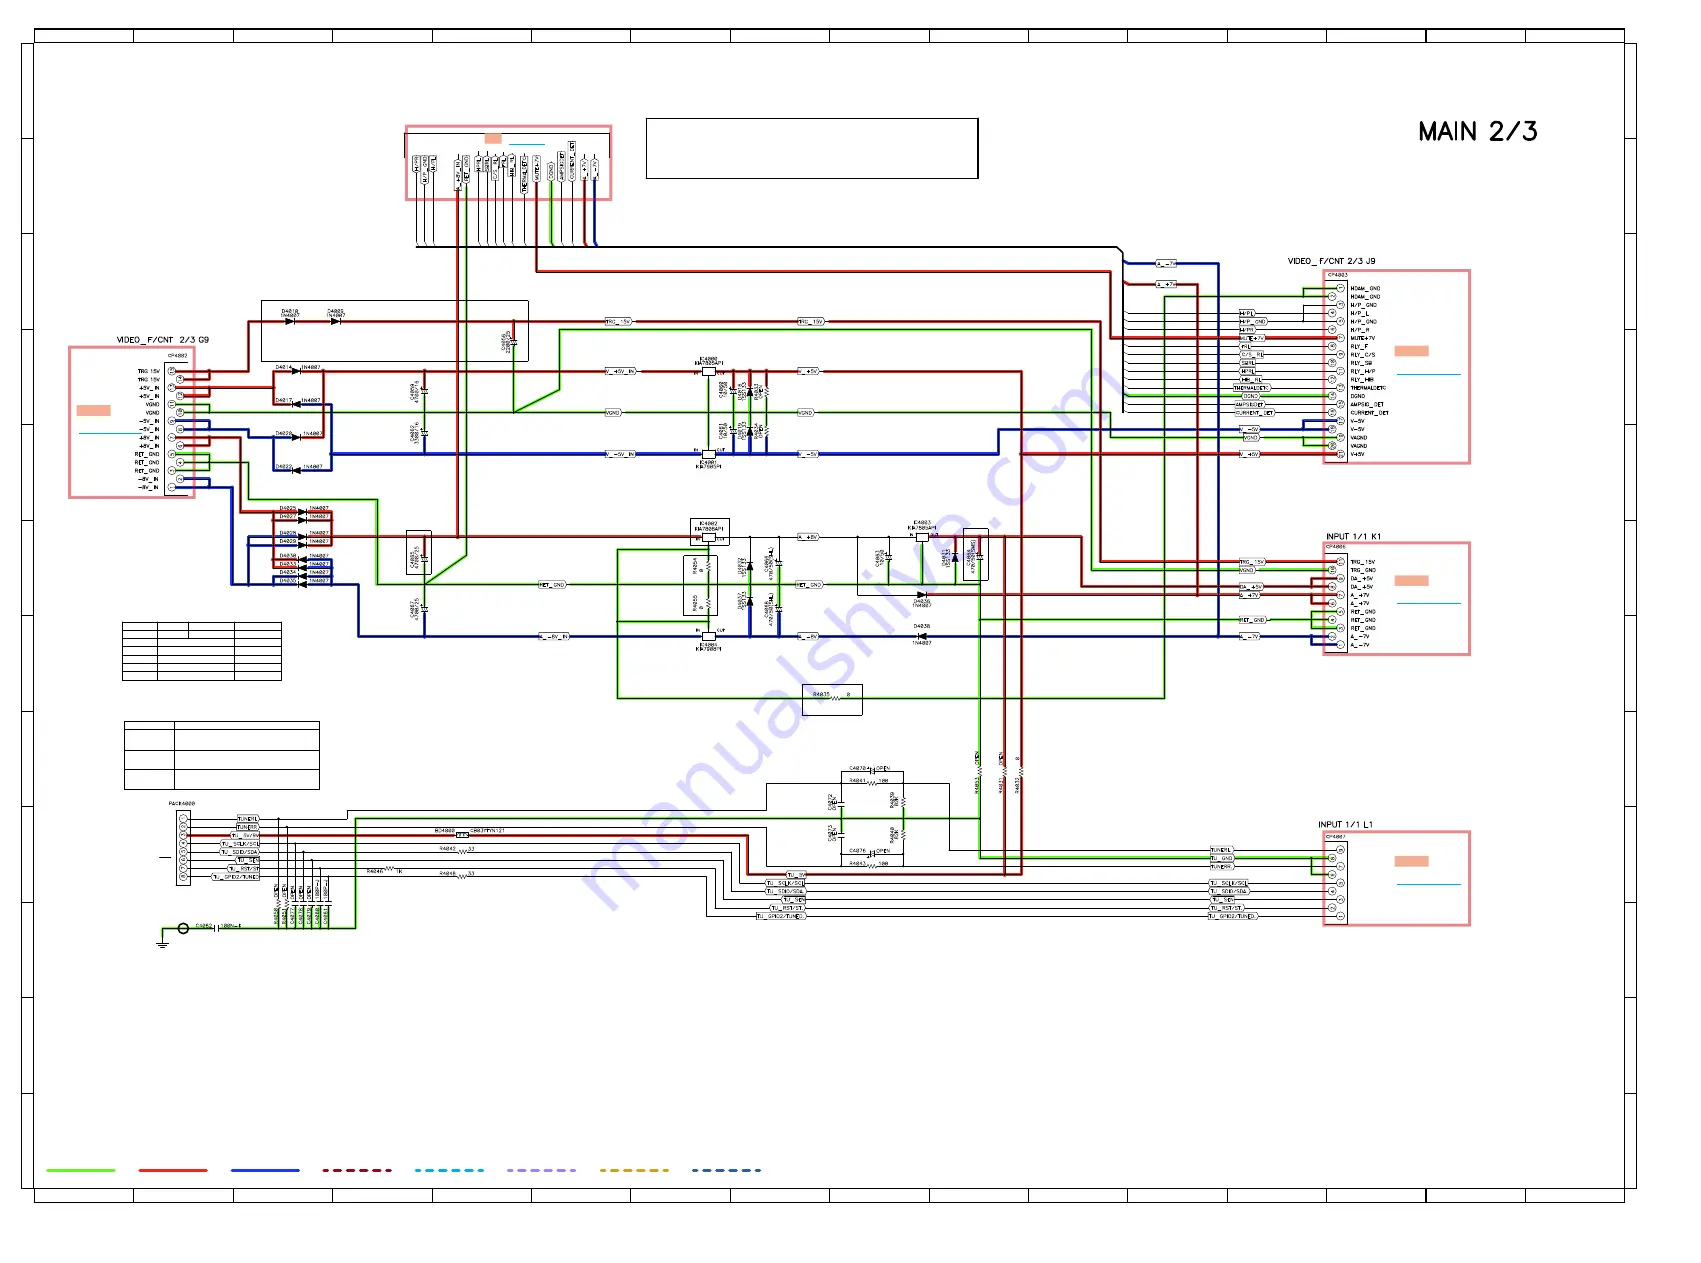Click the "VIDEO_F/CNT 2/3 J9" connector heading
The height and width of the screenshot is (1263, 1701).
1331,261
